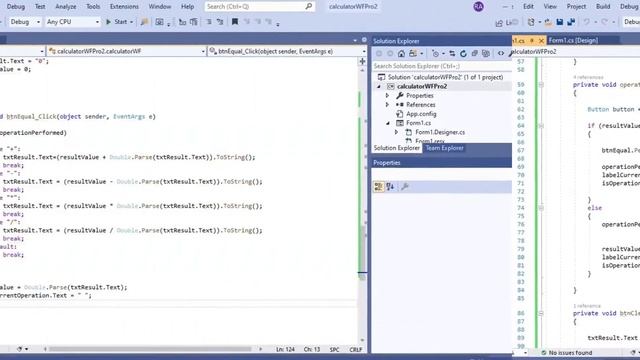Click the Undo arrow icon
The width and height of the screenshot is (640, 360).
[x=587, y=22]
